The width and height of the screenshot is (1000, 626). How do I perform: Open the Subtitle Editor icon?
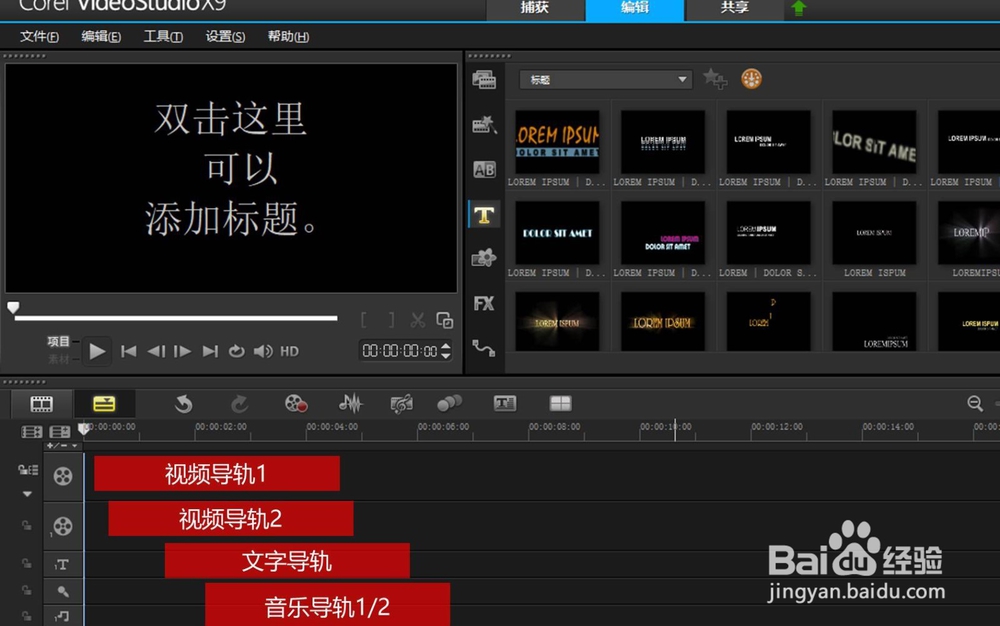(504, 403)
